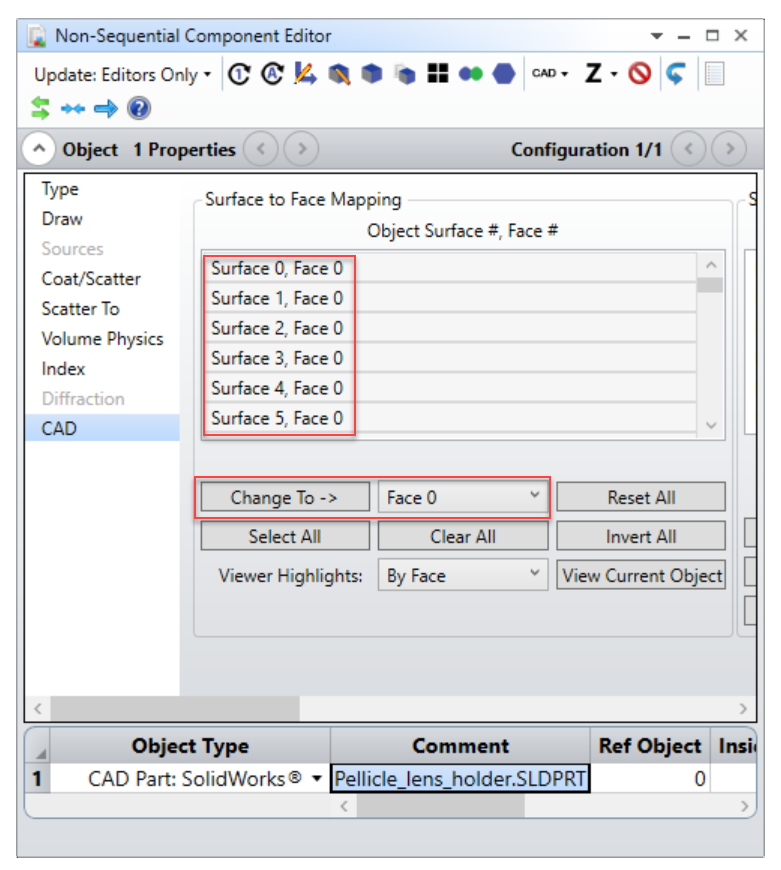Open the Update: Editors Only dropdown
The height and width of the screenshot is (870, 781).
click(x=123, y=75)
